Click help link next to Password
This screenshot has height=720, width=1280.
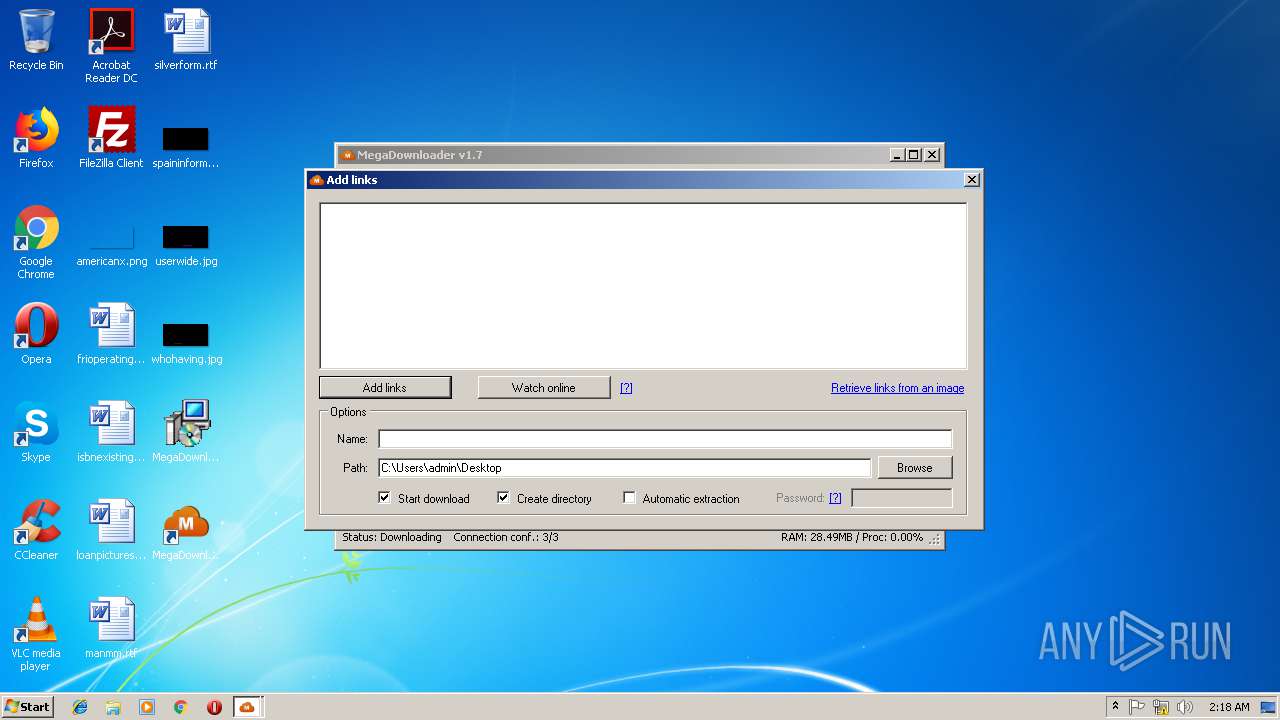tap(835, 498)
